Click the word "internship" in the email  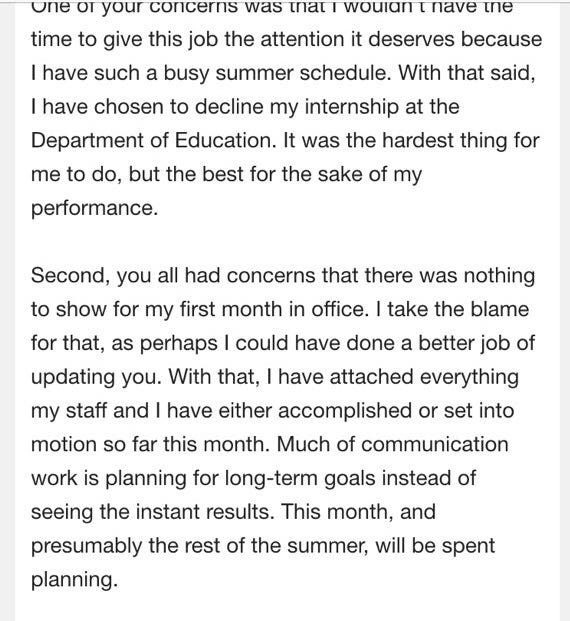[x=351, y=107]
